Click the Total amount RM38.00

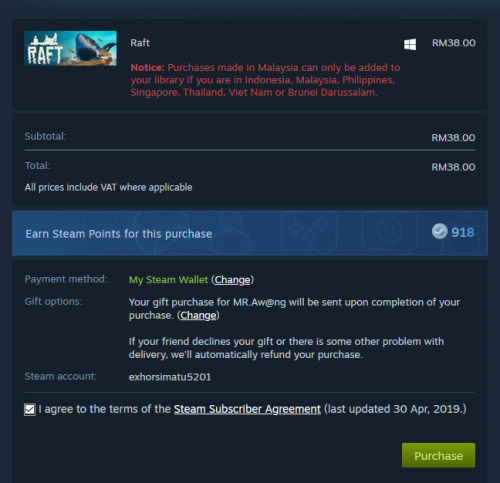click(x=453, y=167)
